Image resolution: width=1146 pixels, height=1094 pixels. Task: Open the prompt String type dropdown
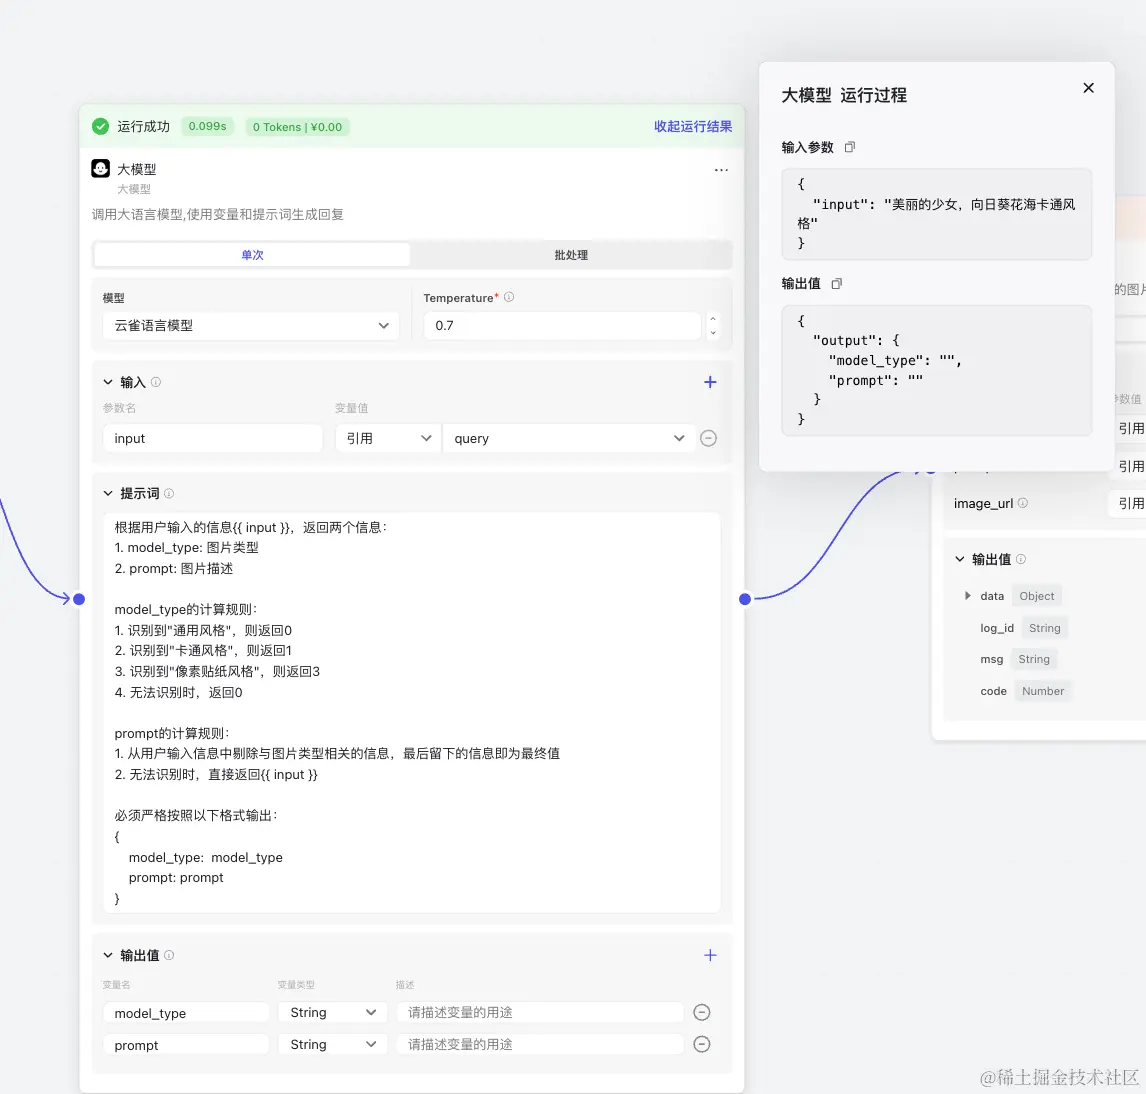coord(333,1045)
